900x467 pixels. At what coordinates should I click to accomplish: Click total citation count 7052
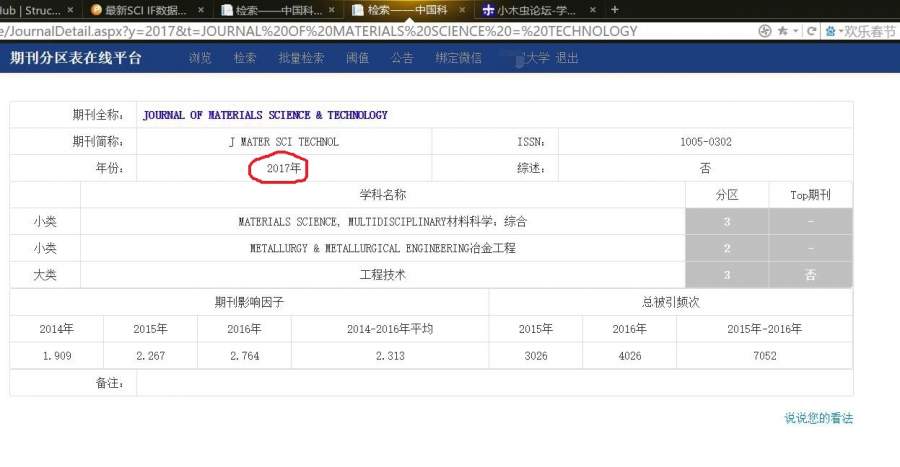(x=765, y=356)
